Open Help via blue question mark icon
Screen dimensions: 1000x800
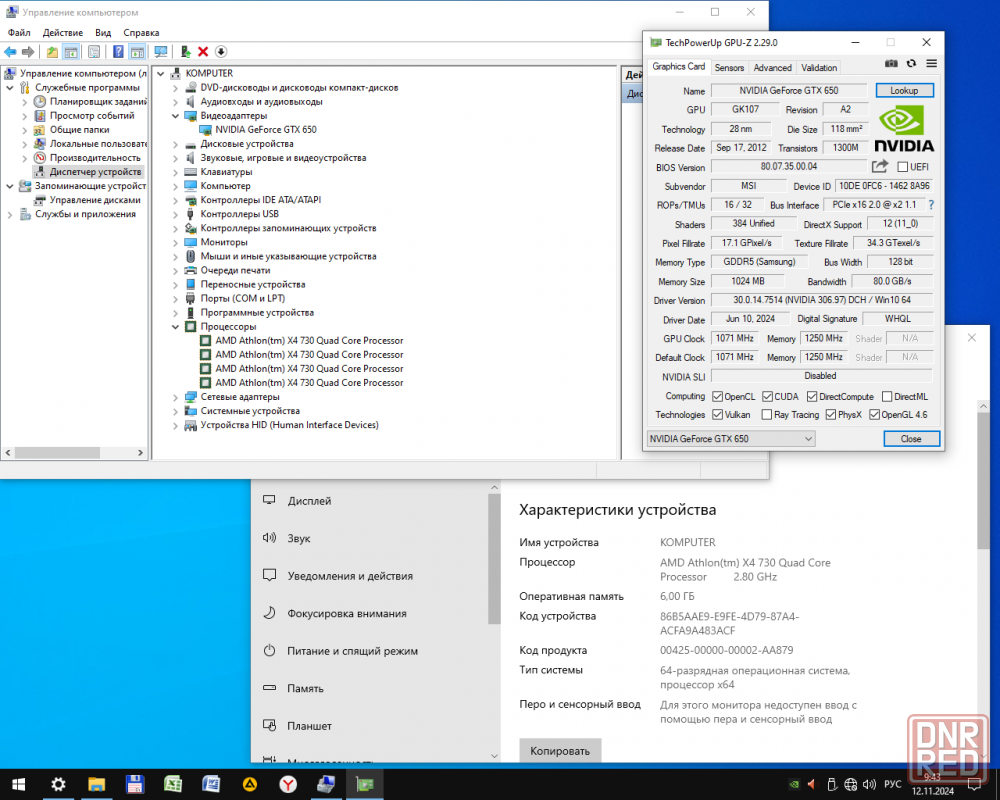118,52
